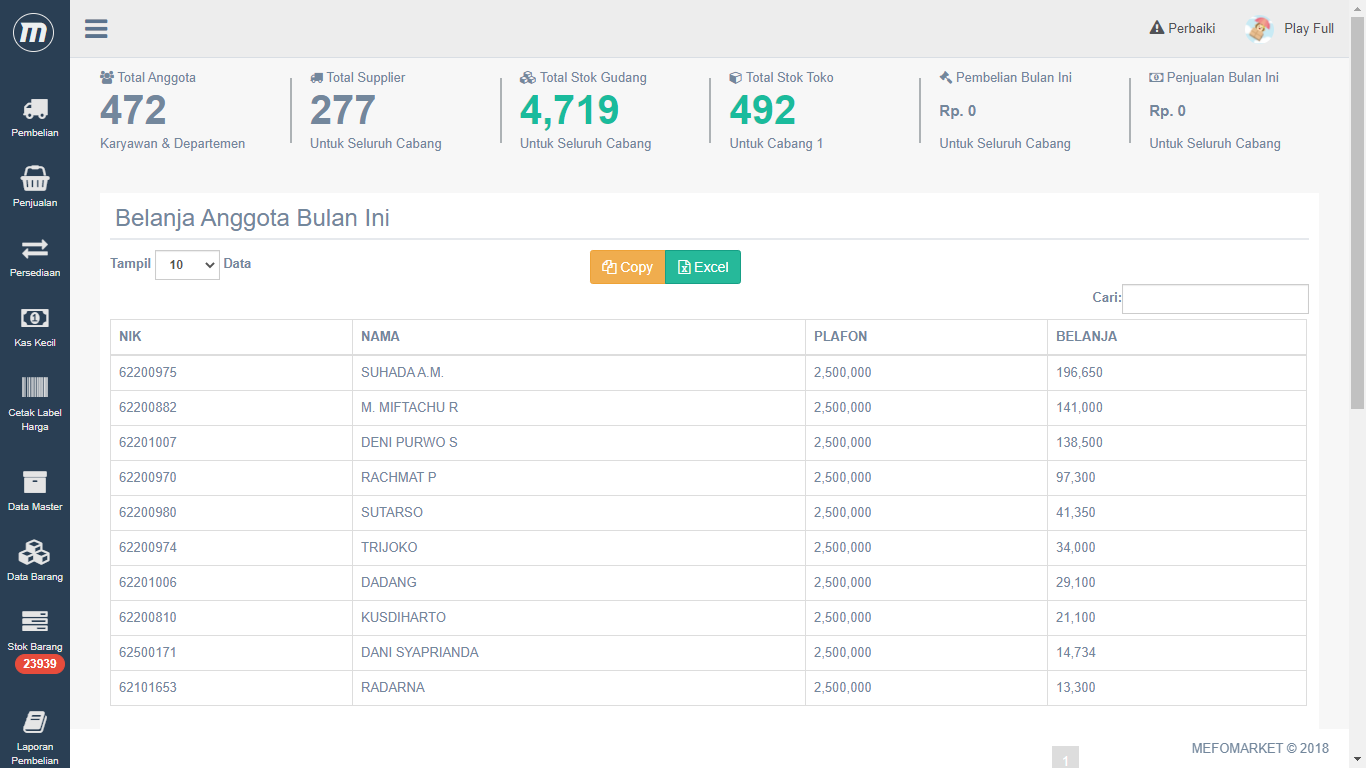Click the MefoMarket logo icon
Viewport: 1366px width, 768px height.
[34, 33]
